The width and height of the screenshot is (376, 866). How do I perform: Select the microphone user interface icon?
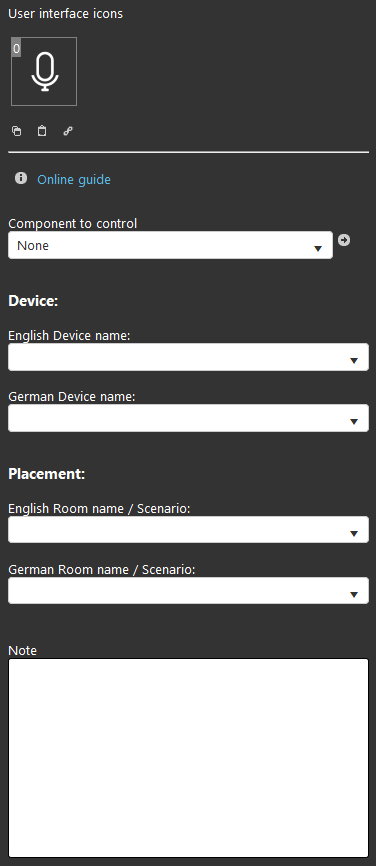[x=44, y=71]
